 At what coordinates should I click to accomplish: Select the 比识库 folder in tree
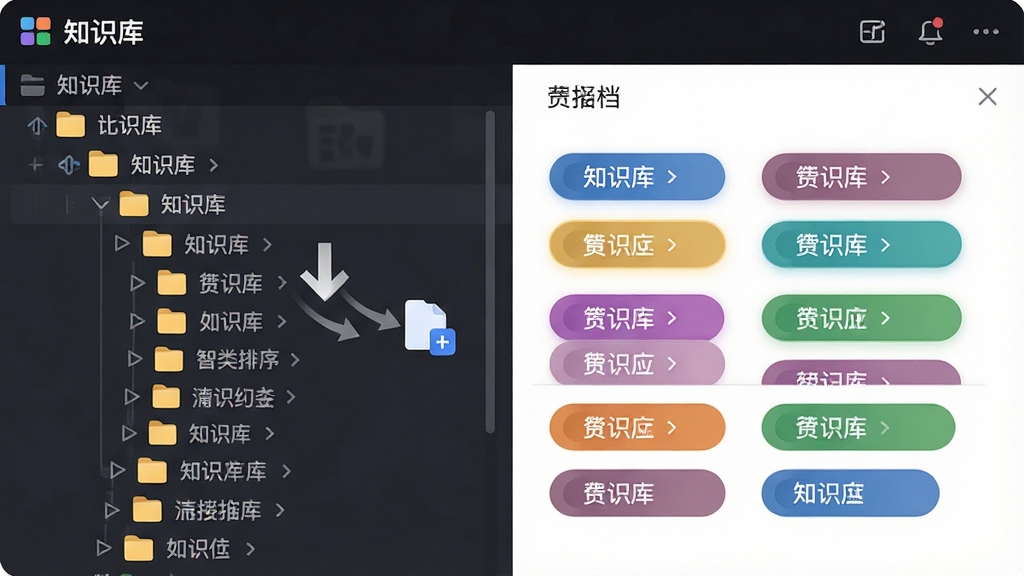coord(129,125)
